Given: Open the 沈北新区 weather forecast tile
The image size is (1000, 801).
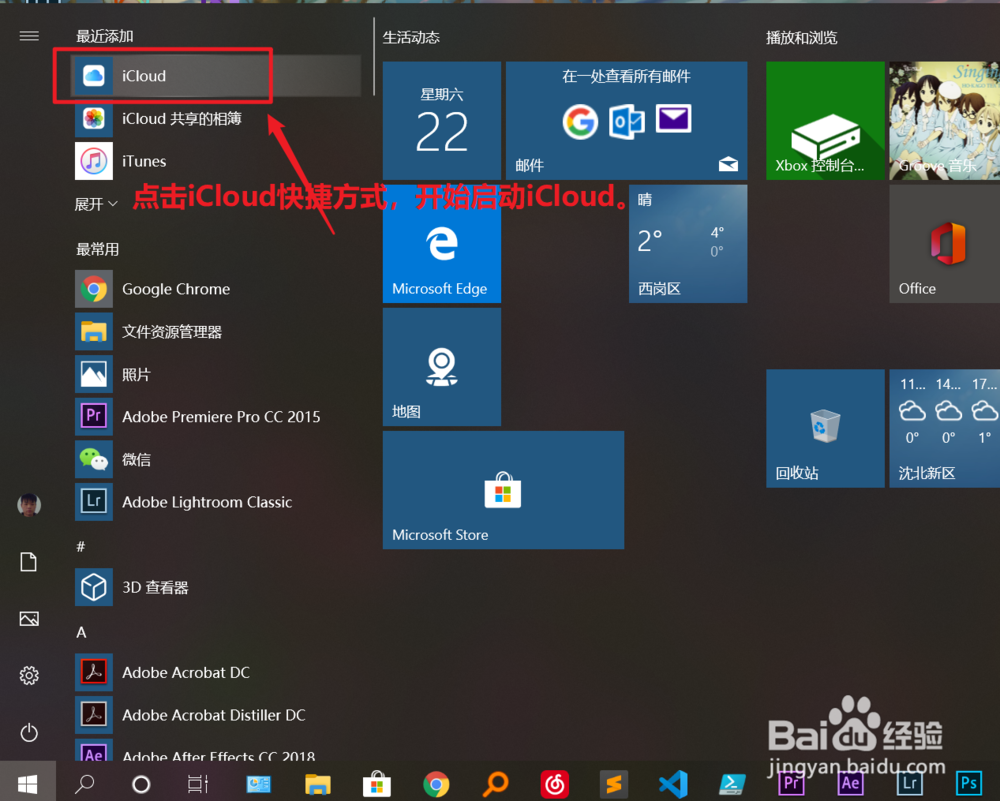Looking at the screenshot, I should [x=945, y=429].
